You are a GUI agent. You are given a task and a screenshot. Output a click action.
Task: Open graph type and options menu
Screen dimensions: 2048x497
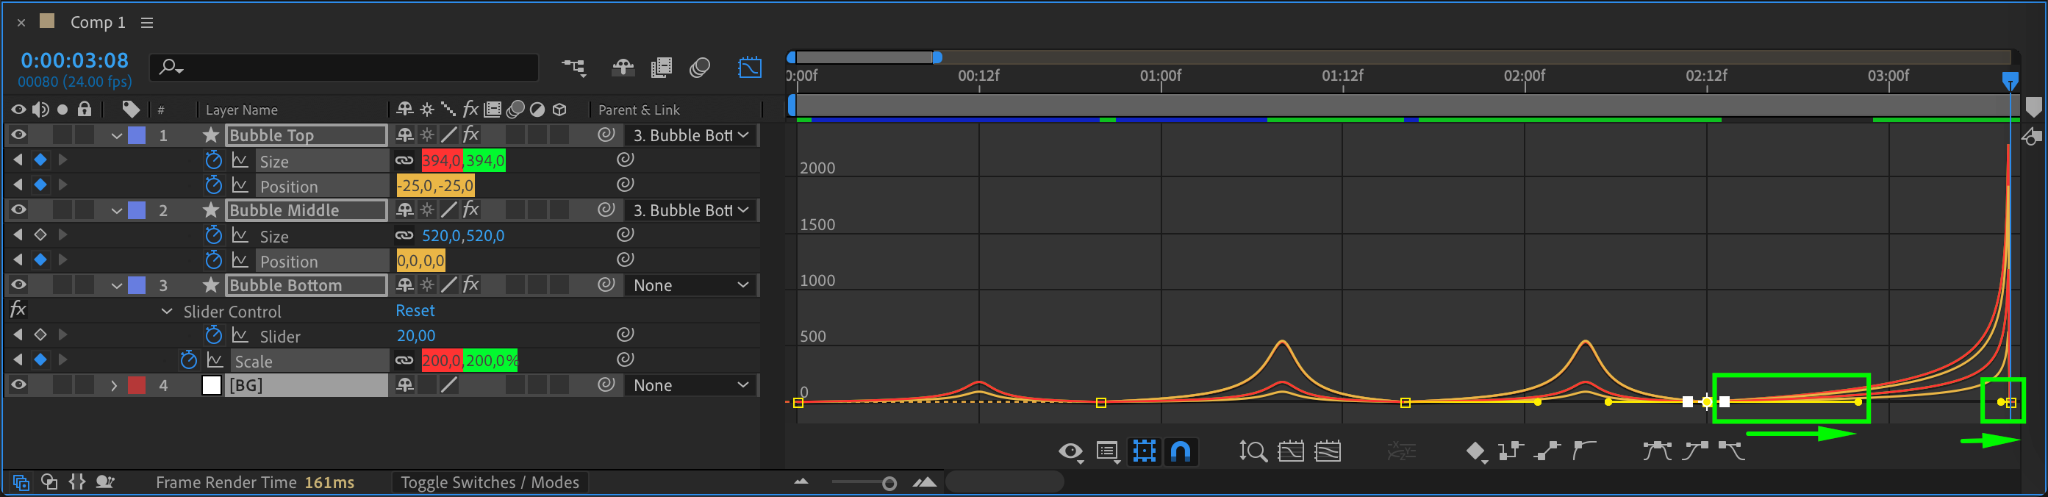click(x=1108, y=452)
